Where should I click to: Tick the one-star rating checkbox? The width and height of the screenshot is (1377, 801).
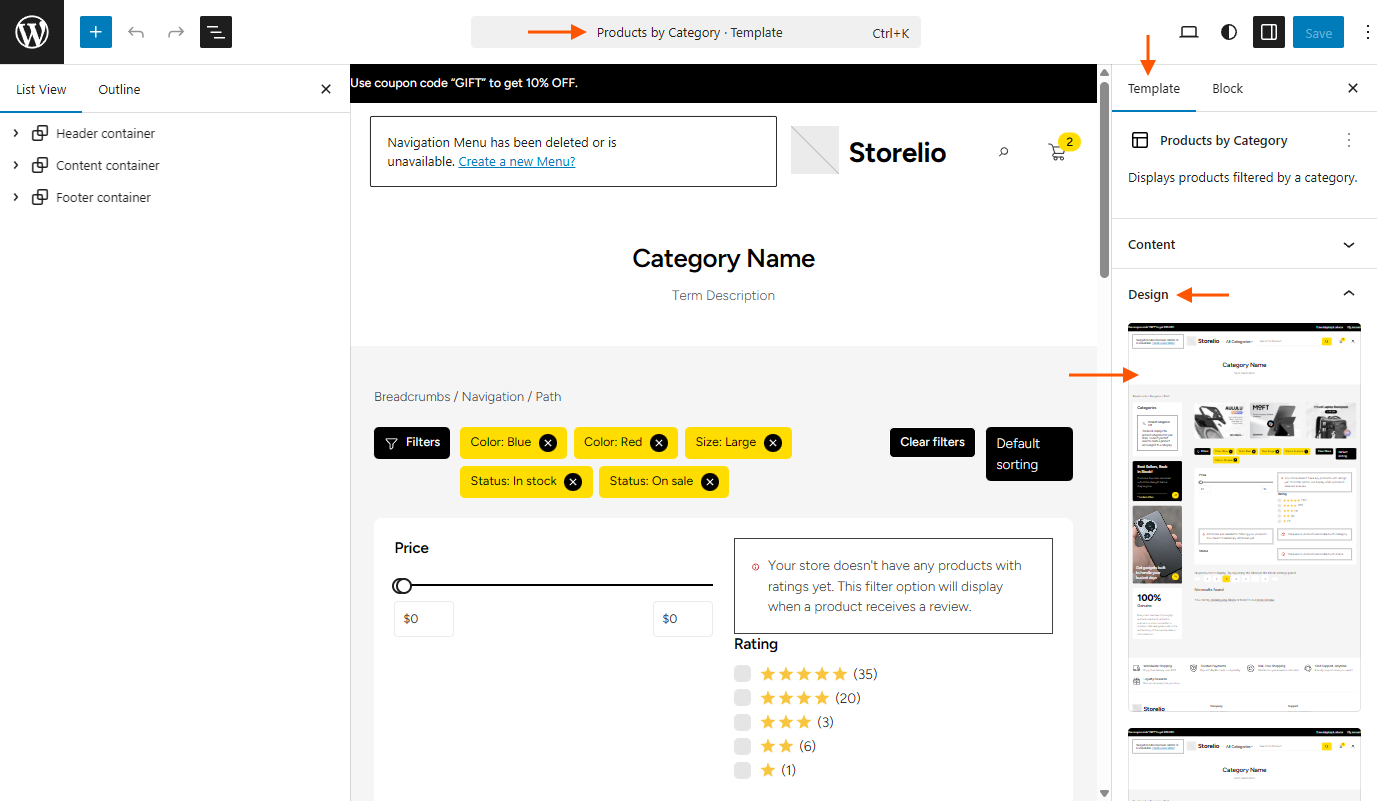[x=742, y=770]
